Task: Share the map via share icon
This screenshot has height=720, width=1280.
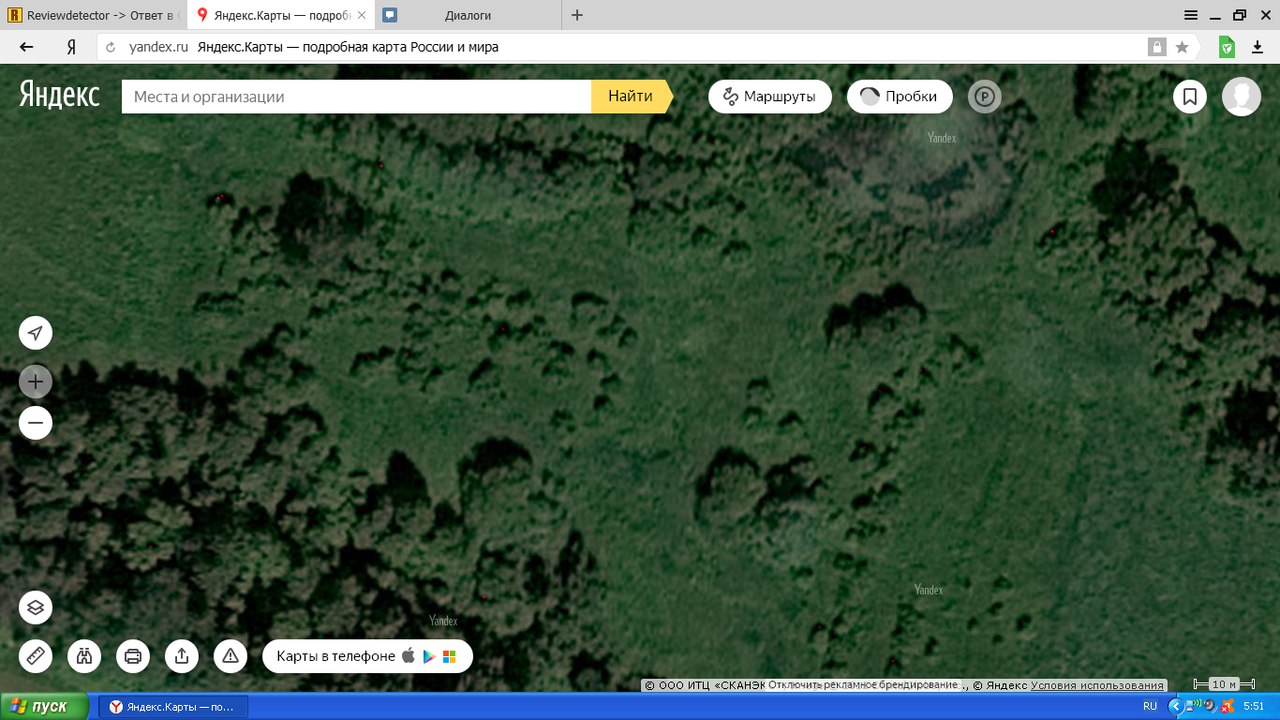Action: pyautogui.click(x=181, y=656)
